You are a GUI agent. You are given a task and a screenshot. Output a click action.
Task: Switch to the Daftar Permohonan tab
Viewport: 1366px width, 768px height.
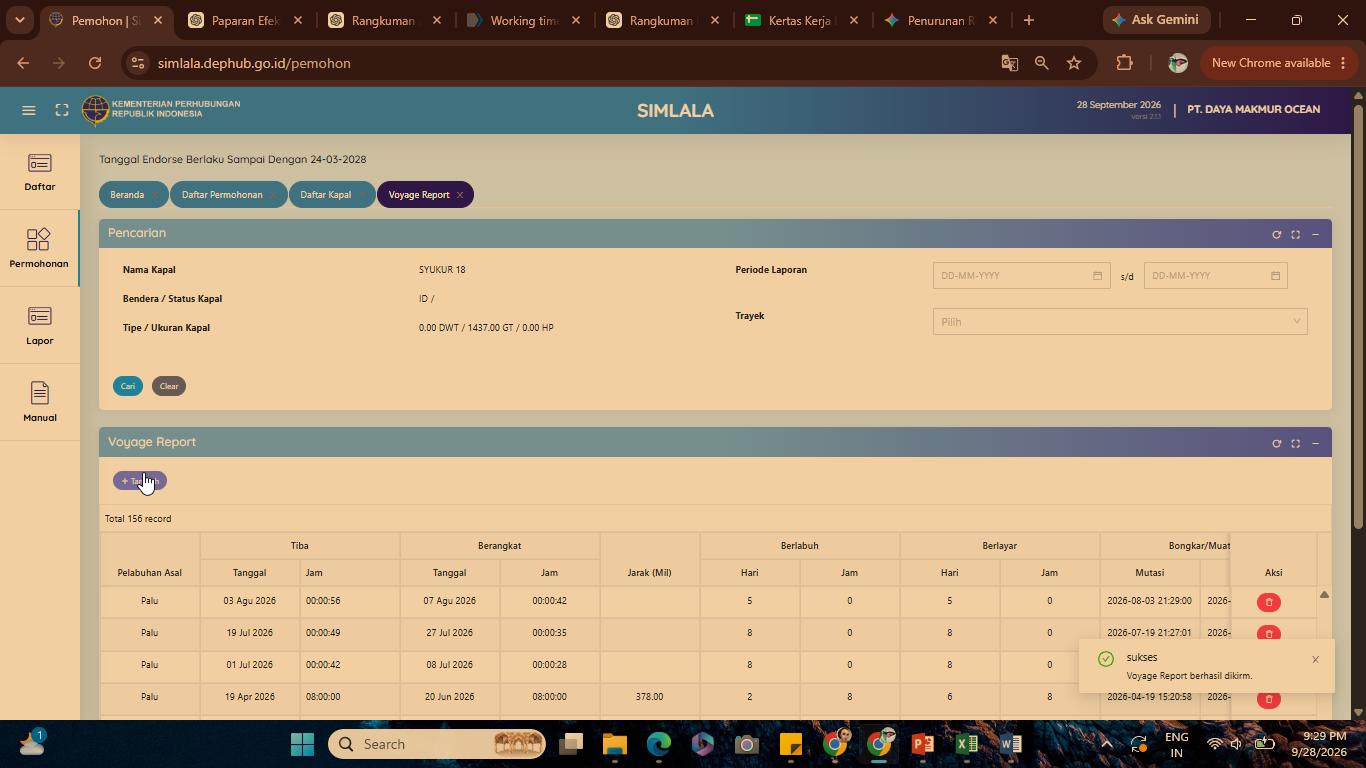point(222,195)
